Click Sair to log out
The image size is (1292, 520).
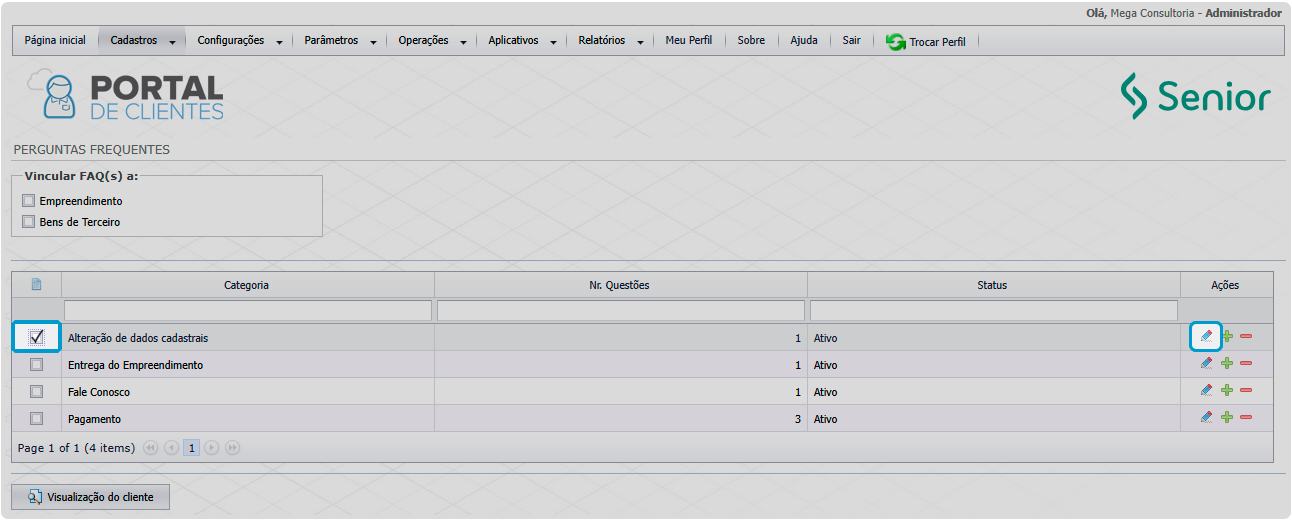point(851,41)
